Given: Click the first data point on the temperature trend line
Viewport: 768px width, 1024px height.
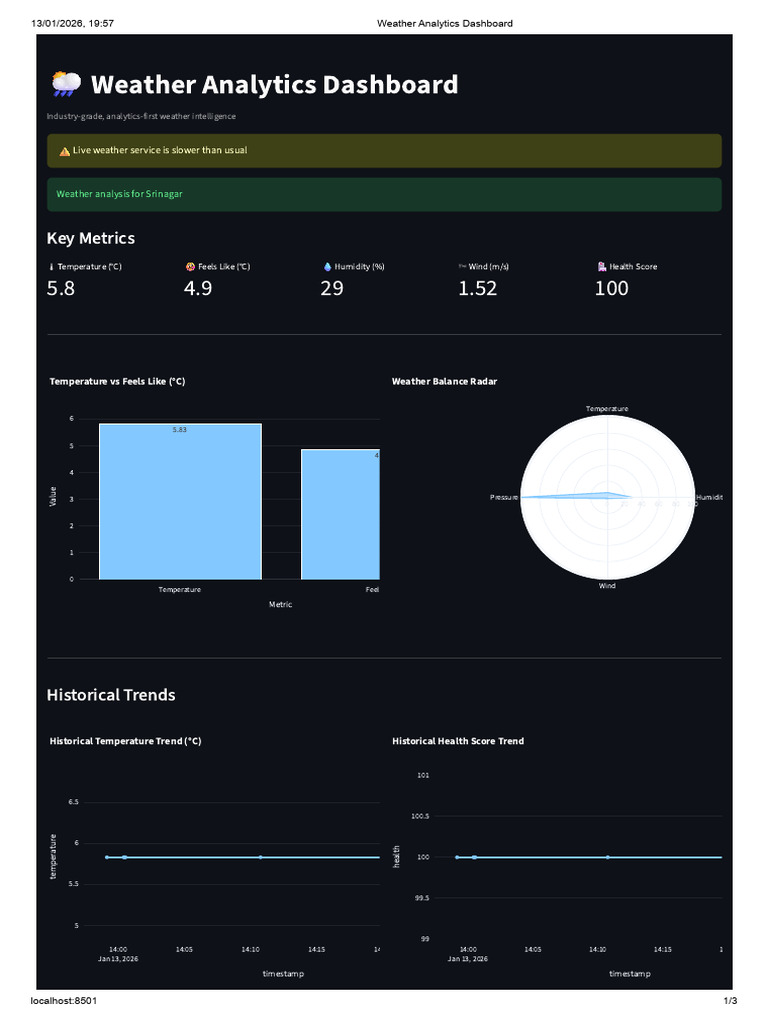Looking at the screenshot, I should coord(107,857).
